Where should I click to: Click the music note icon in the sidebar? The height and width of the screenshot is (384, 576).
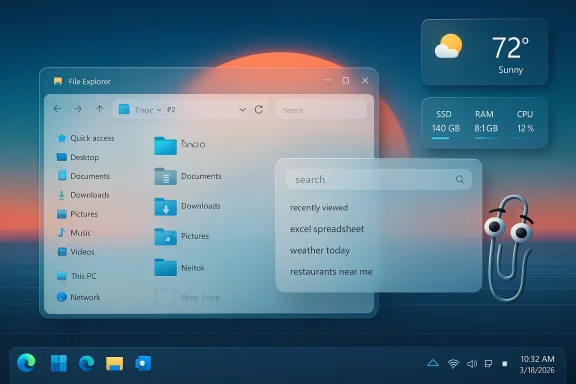[61, 233]
